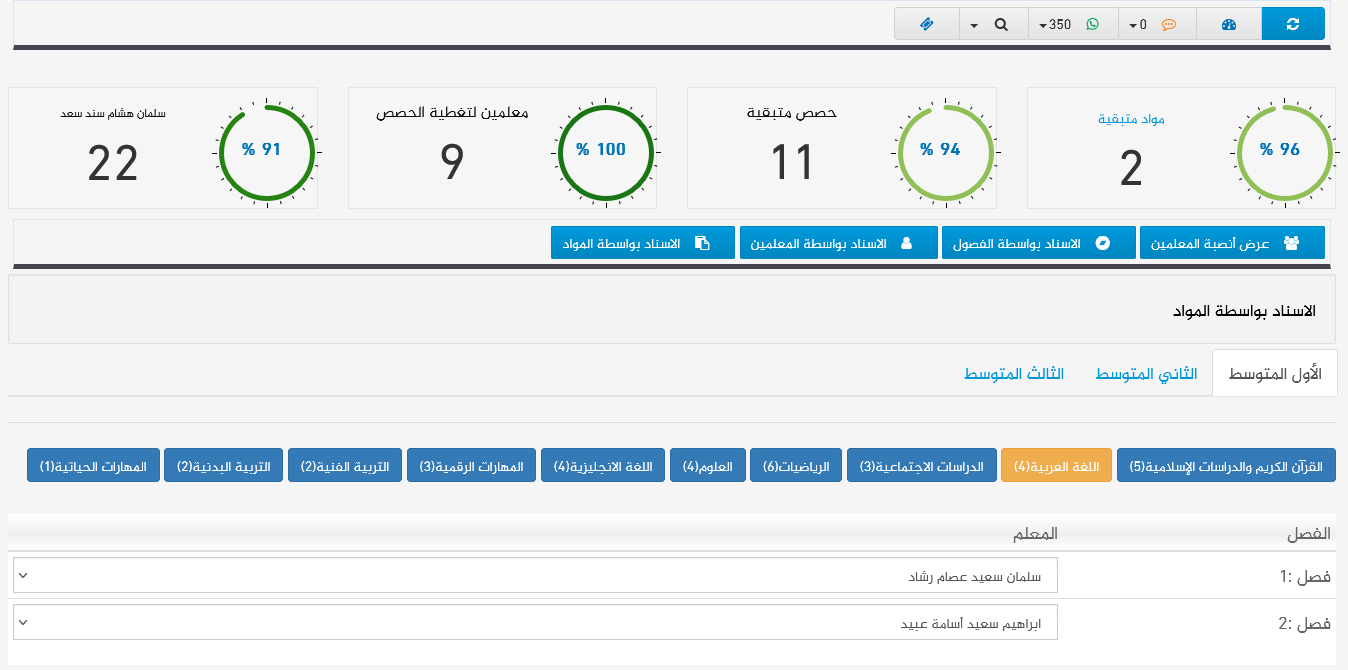Click the group icon in عرض أنصبة المعلمين
This screenshot has height=670, width=1348.
(1292, 243)
